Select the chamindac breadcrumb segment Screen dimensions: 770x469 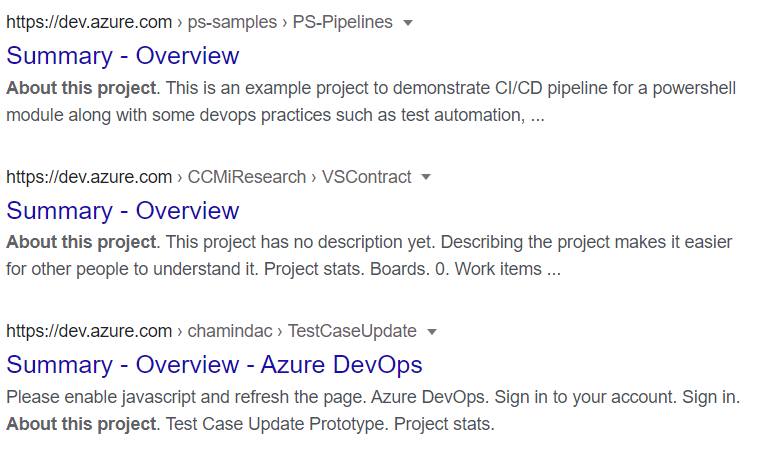pos(230,331)
